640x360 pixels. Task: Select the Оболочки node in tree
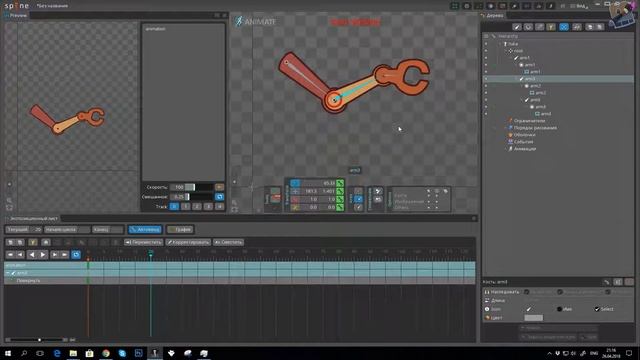(x=524, y=135)
